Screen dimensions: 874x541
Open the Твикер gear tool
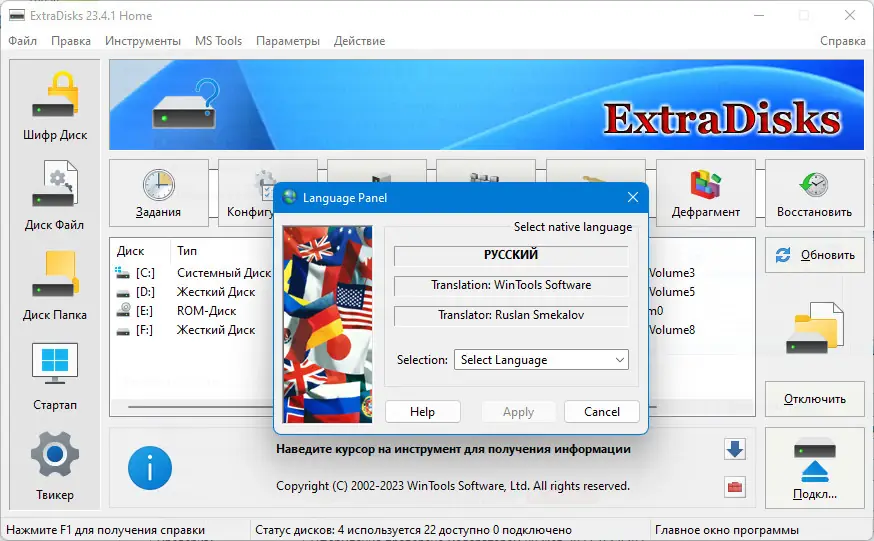click(x=55, y=466)
